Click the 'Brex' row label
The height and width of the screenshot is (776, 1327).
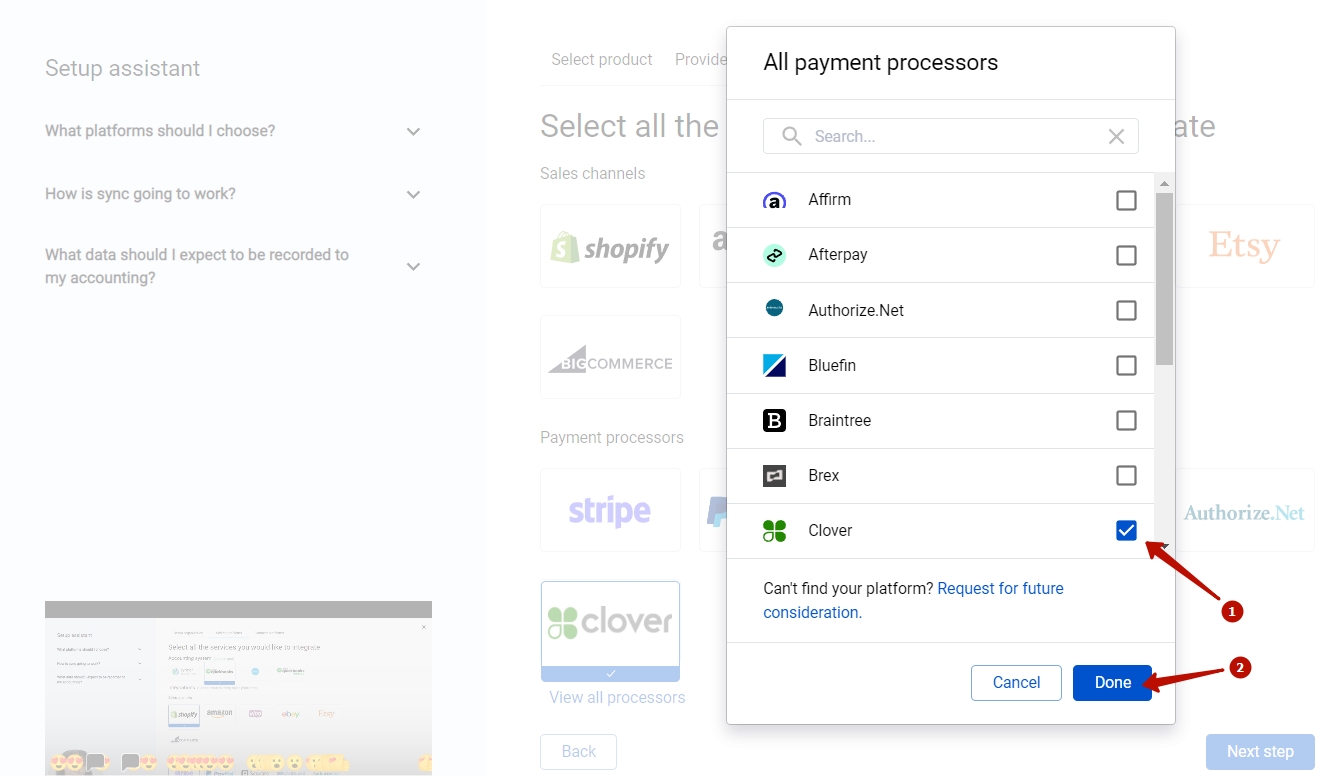click(x=824, y=475)
